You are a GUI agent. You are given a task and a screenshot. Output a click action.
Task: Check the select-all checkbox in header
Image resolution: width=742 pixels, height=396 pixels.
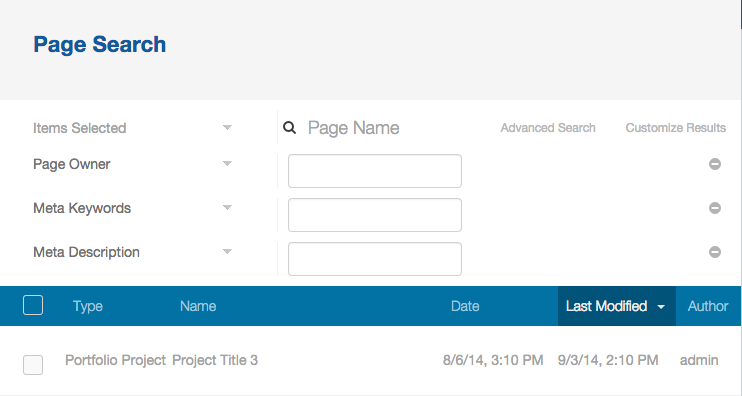click(33, 305)
